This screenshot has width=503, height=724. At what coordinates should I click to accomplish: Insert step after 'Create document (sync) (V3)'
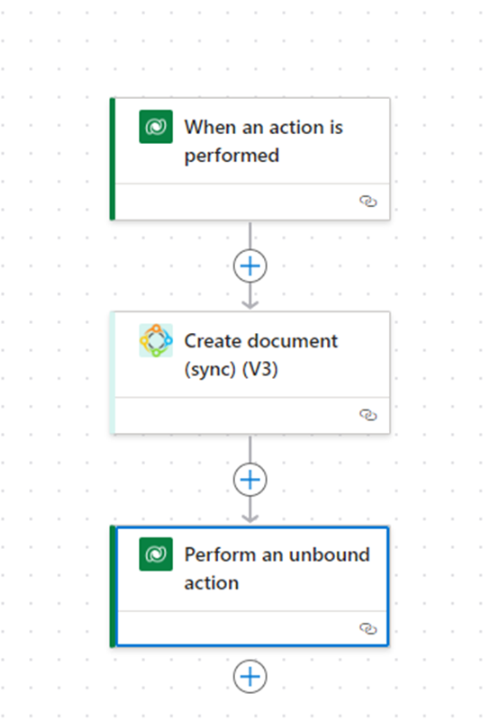point(250,480)
